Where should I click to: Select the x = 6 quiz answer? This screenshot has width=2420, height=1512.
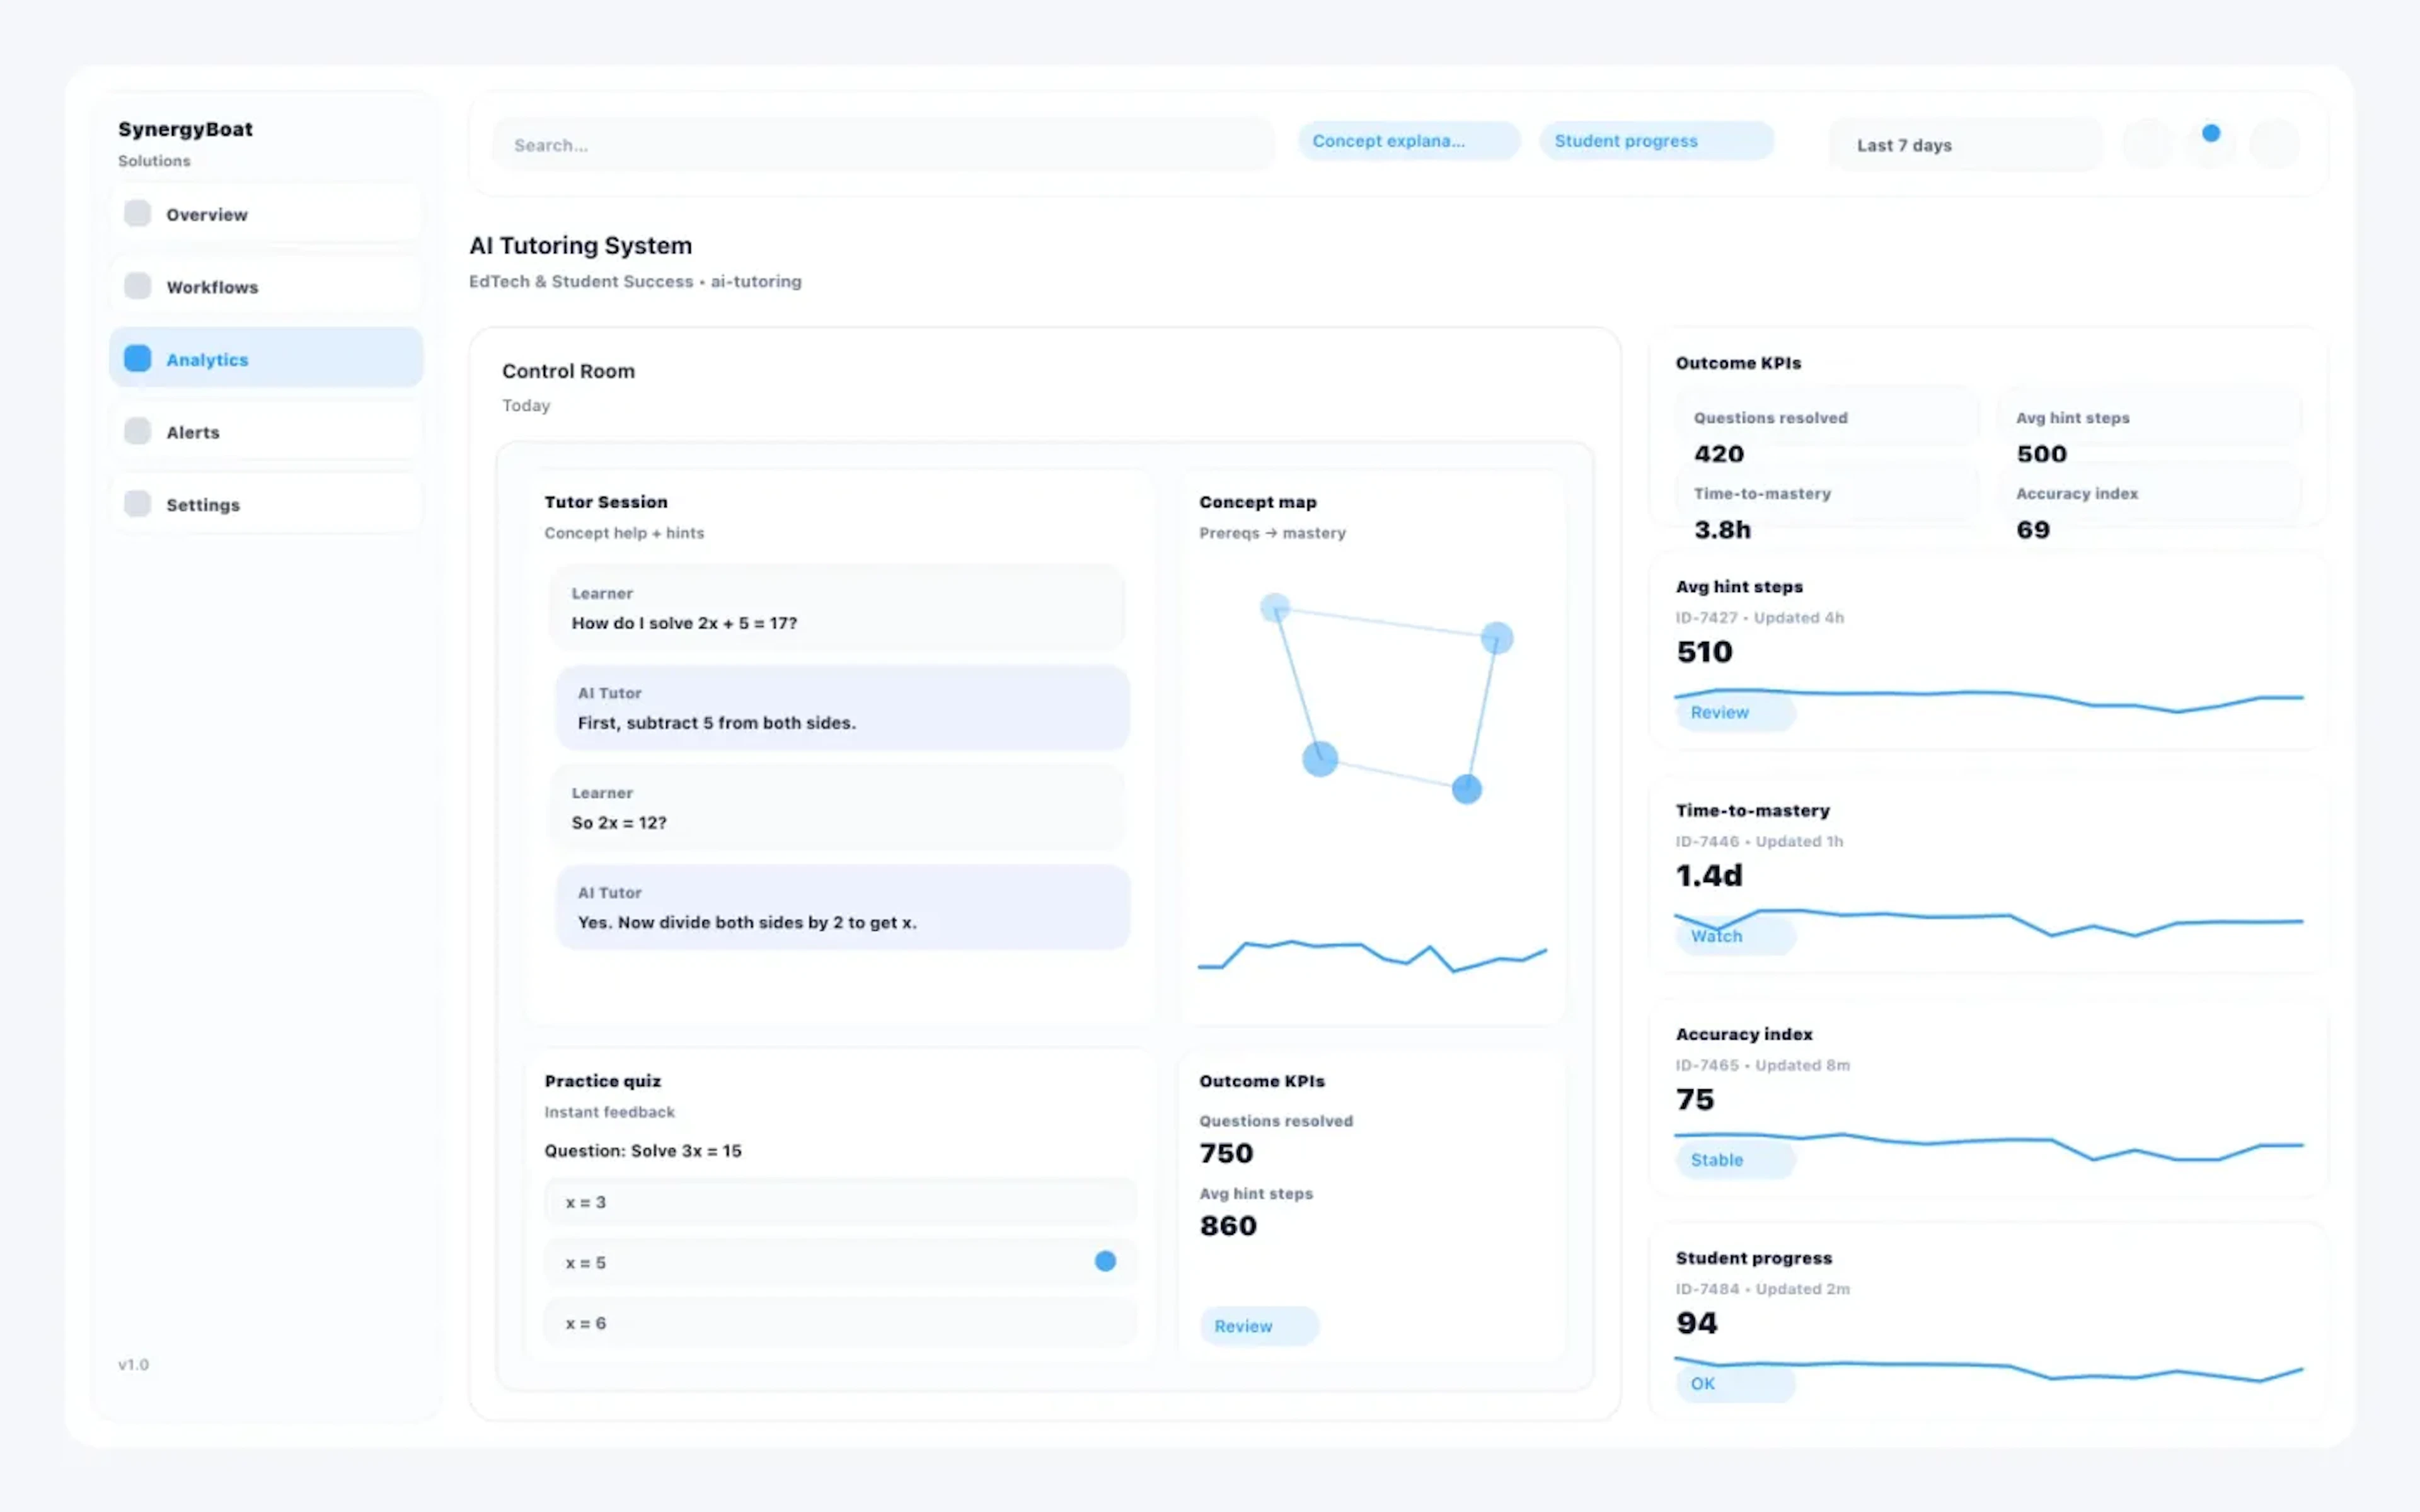[x=839, y=1322]
